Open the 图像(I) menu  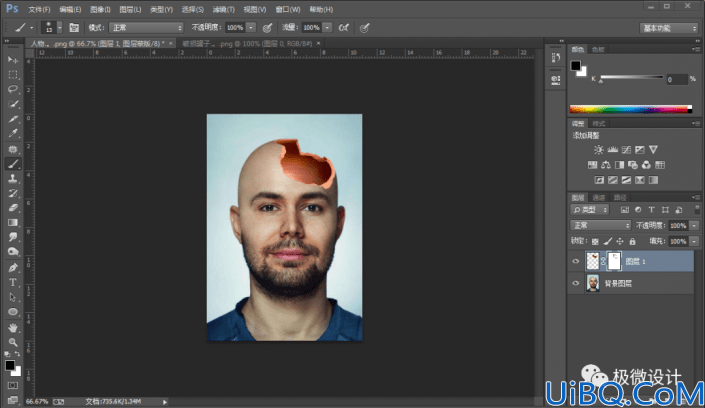tap(100, 9)
